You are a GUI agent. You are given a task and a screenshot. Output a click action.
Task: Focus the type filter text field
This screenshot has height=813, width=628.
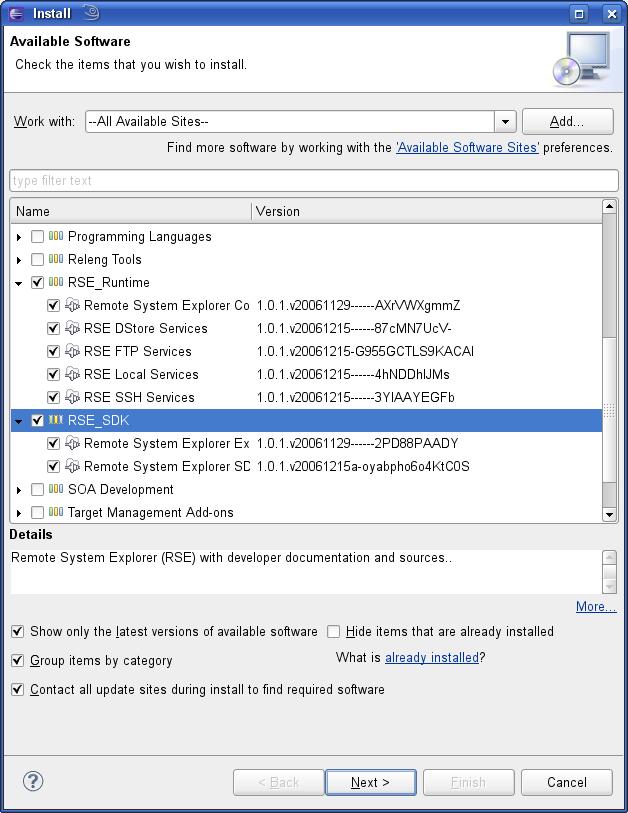313,181
